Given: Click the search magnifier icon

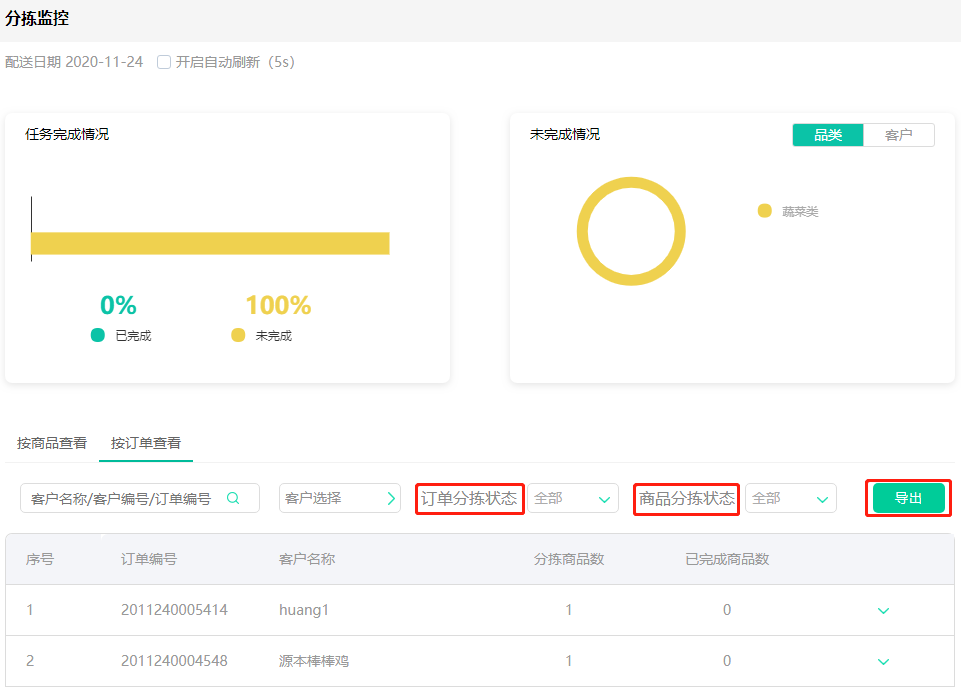Looking at the screenshot, I should pyautogui.click(x=233, y=498).
